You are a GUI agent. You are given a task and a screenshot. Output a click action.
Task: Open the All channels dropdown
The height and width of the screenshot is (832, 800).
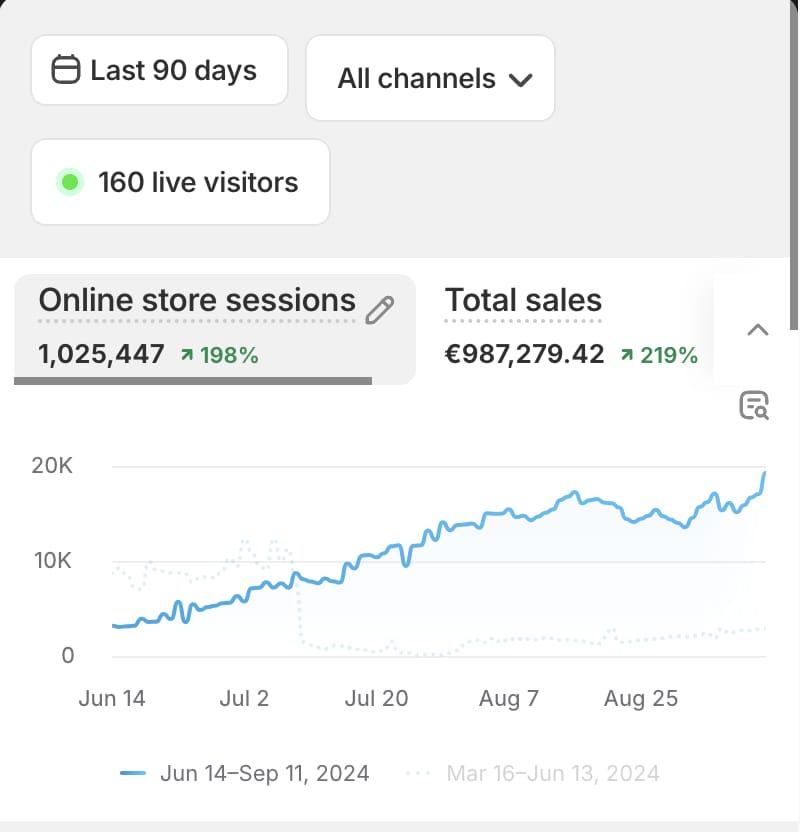tap(430, 78)
